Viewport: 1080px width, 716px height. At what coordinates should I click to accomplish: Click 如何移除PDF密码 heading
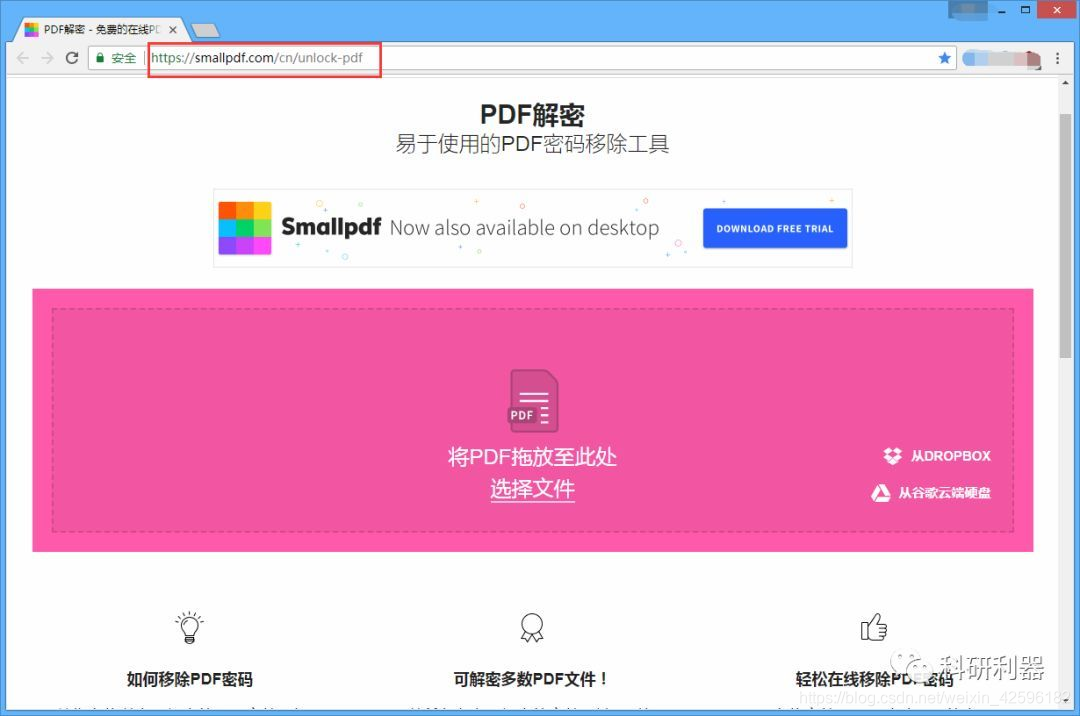pos(189,679)
